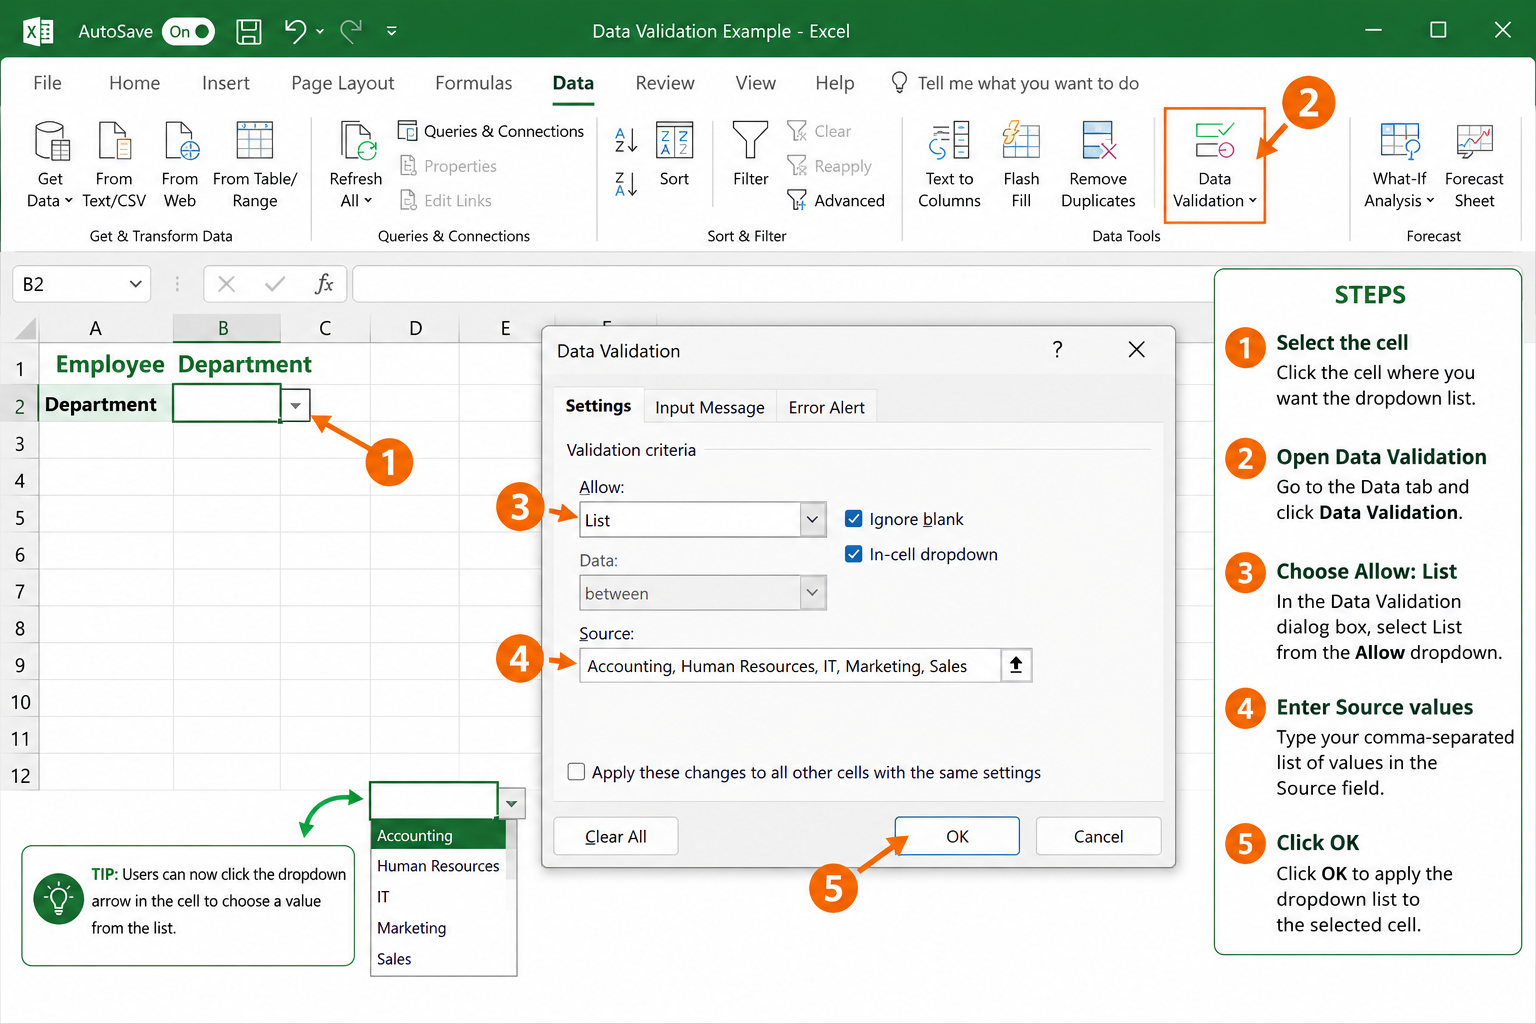Open What-If Analysis menu
Screen dimensions: 1536x1024
click(x=1399, y=164)
